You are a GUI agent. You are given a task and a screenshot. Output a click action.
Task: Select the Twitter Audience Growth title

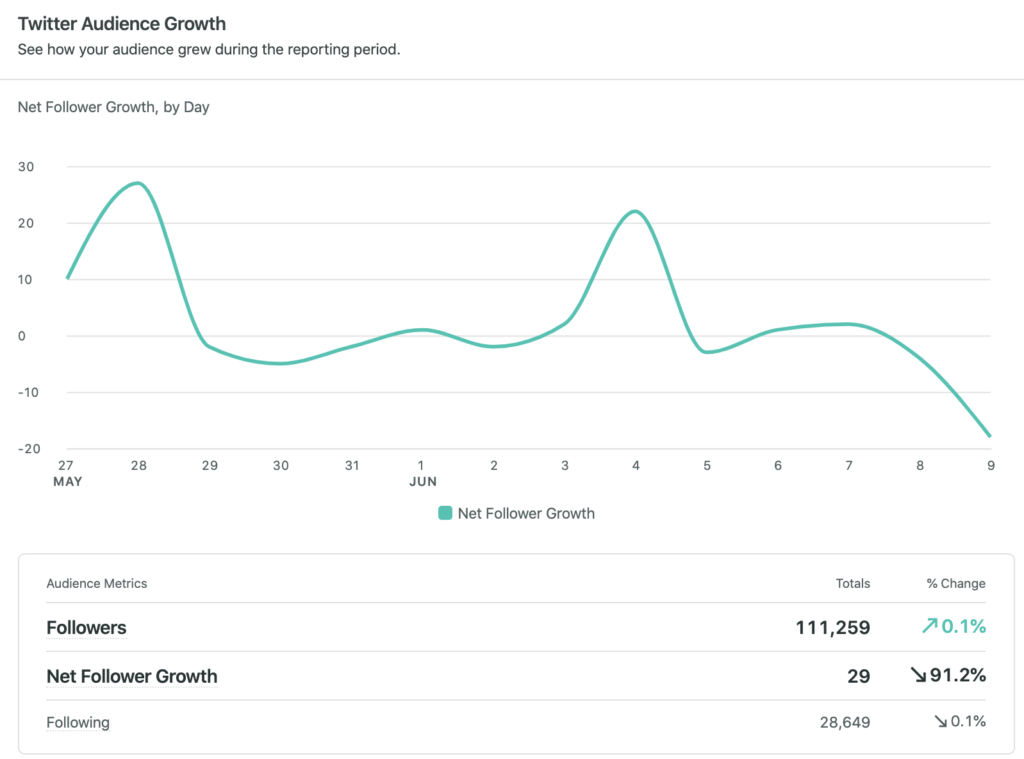coord(121,23)
